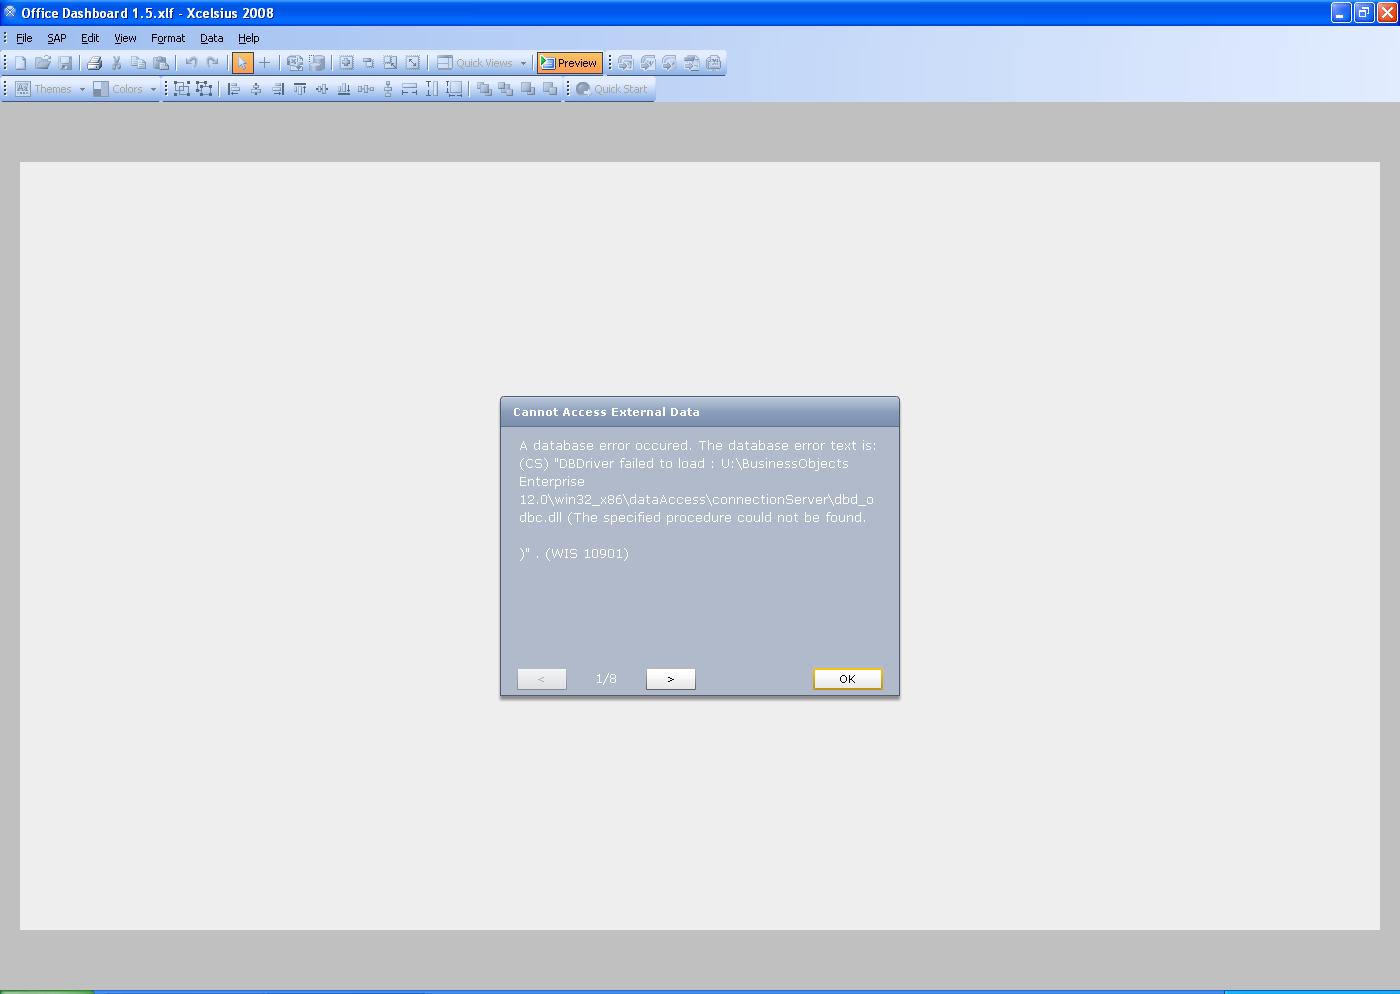Click the Print icon on toolbar

[93, 62]
